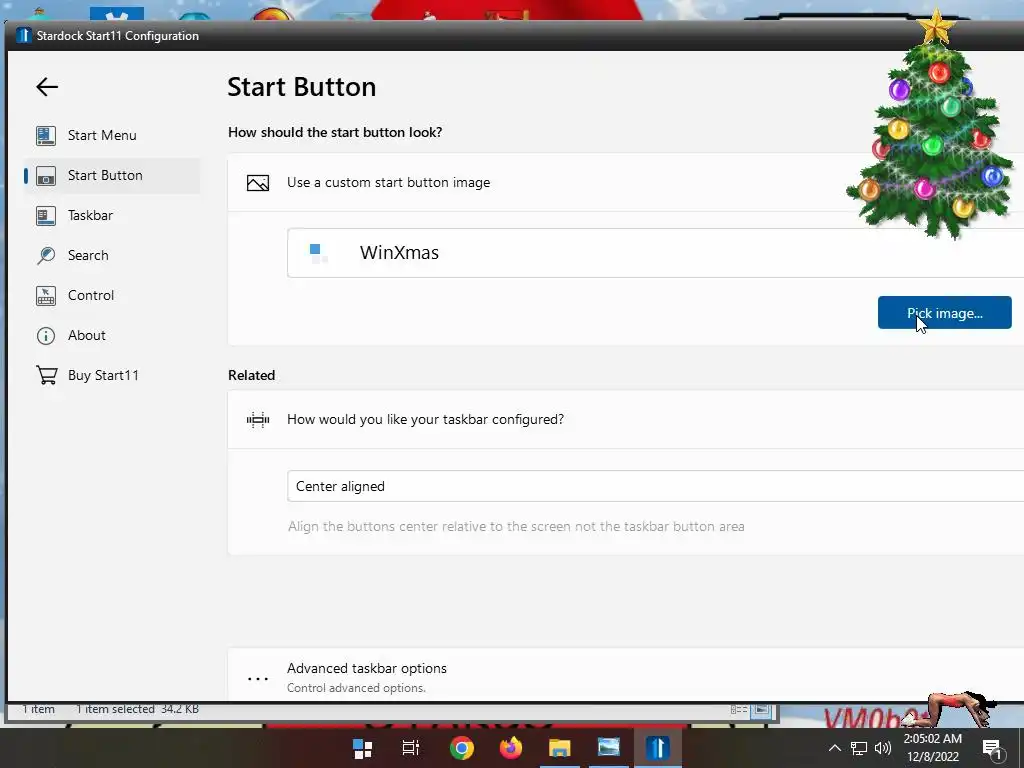Select Start Button in sidebar
Image resolution: width=1024 pixels, height=768 pixels.
[x=112, y=175]
